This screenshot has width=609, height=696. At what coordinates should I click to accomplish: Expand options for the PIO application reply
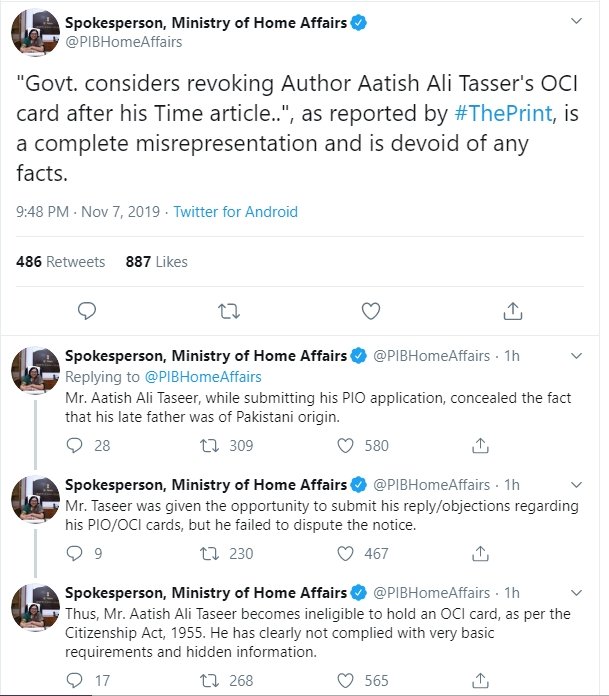(x=576, y=355)
